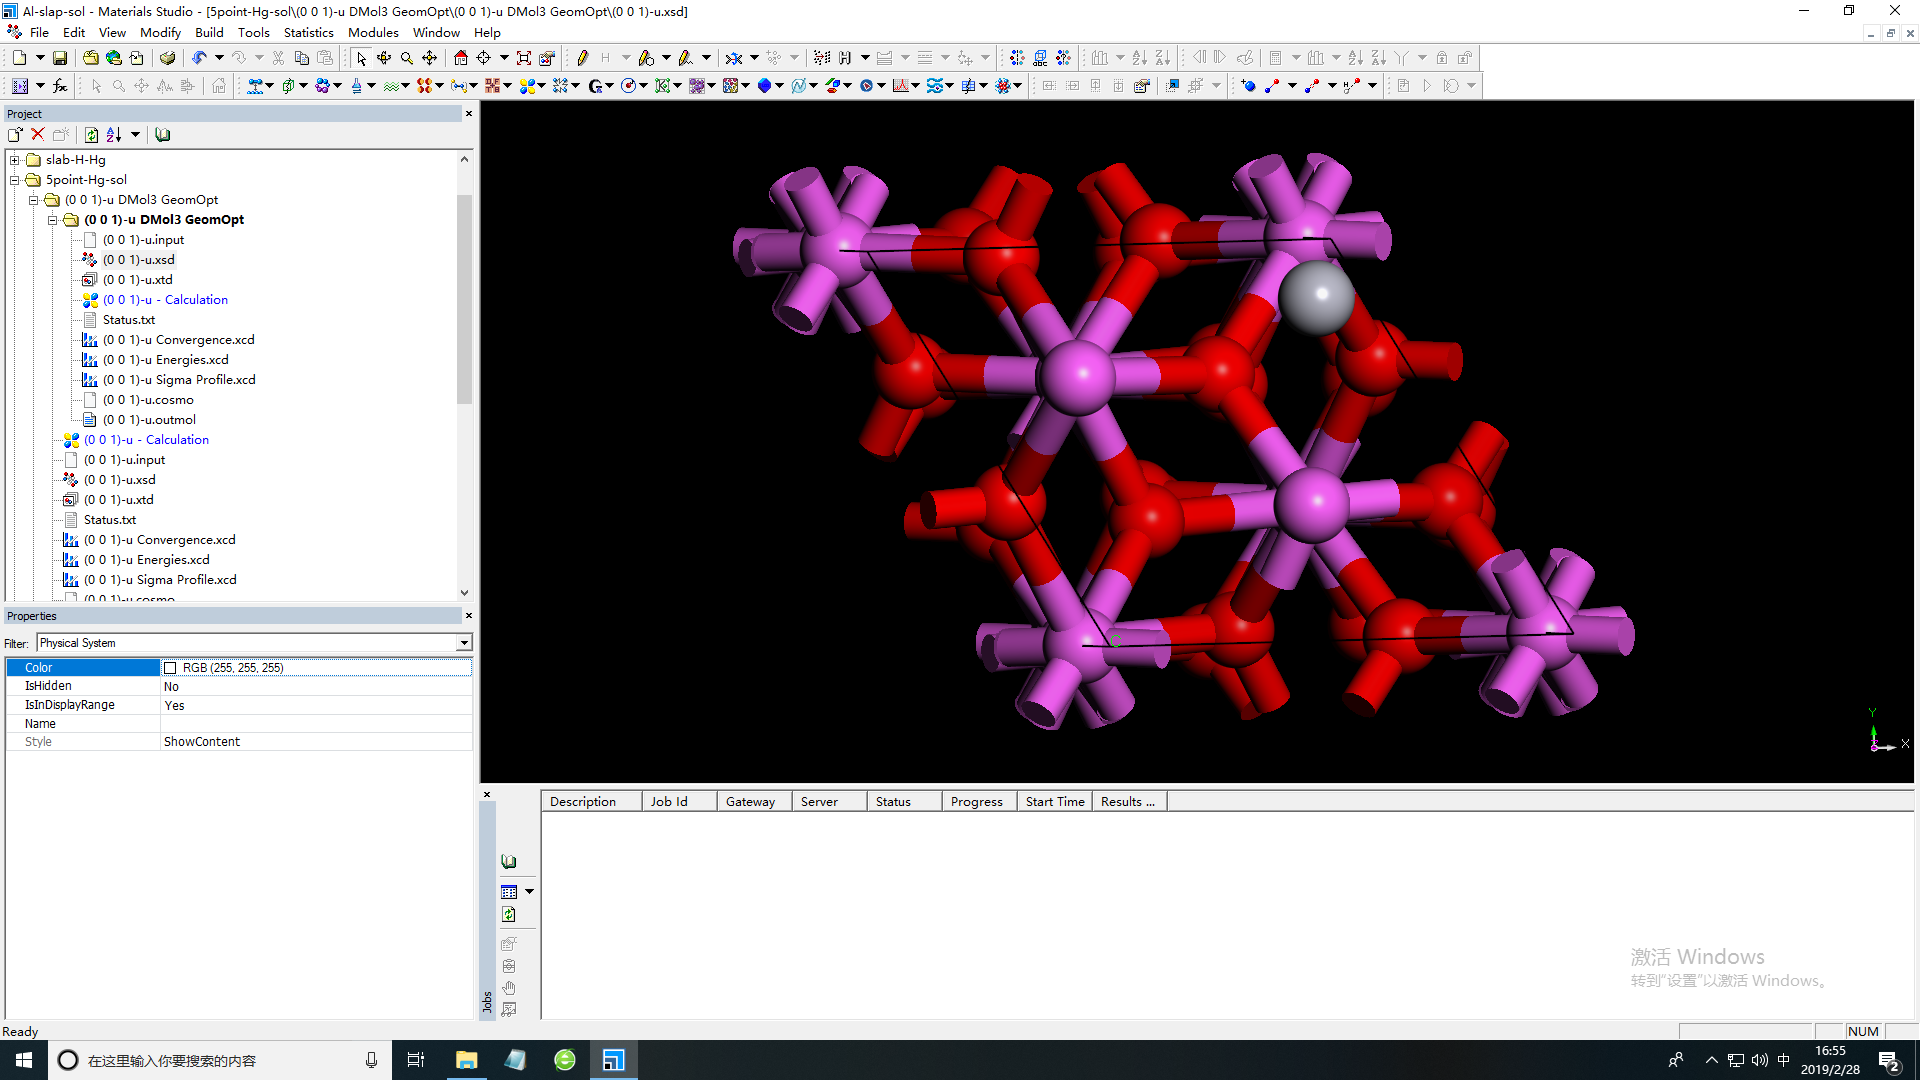
Task: Click the Undo arrow icon
Action: [199, 58]
